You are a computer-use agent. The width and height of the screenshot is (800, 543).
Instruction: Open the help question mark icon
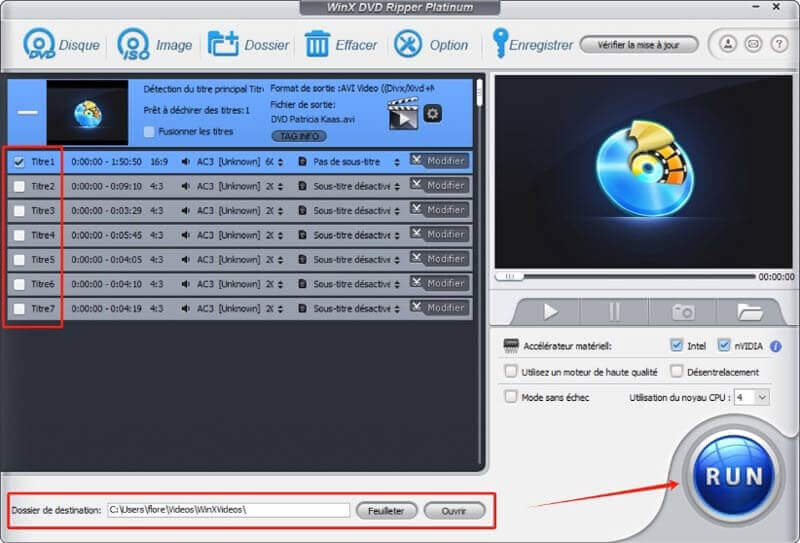pos(779,44)
